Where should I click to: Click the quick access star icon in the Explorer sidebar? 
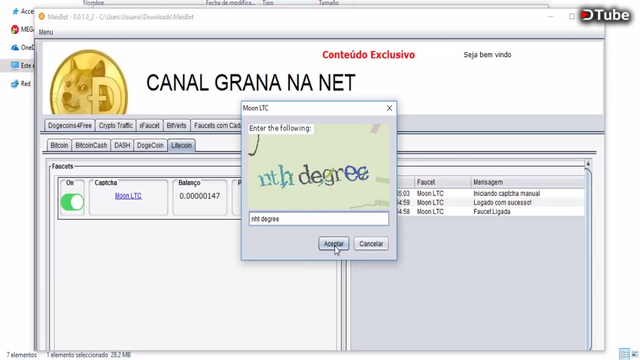click(16, 11)
